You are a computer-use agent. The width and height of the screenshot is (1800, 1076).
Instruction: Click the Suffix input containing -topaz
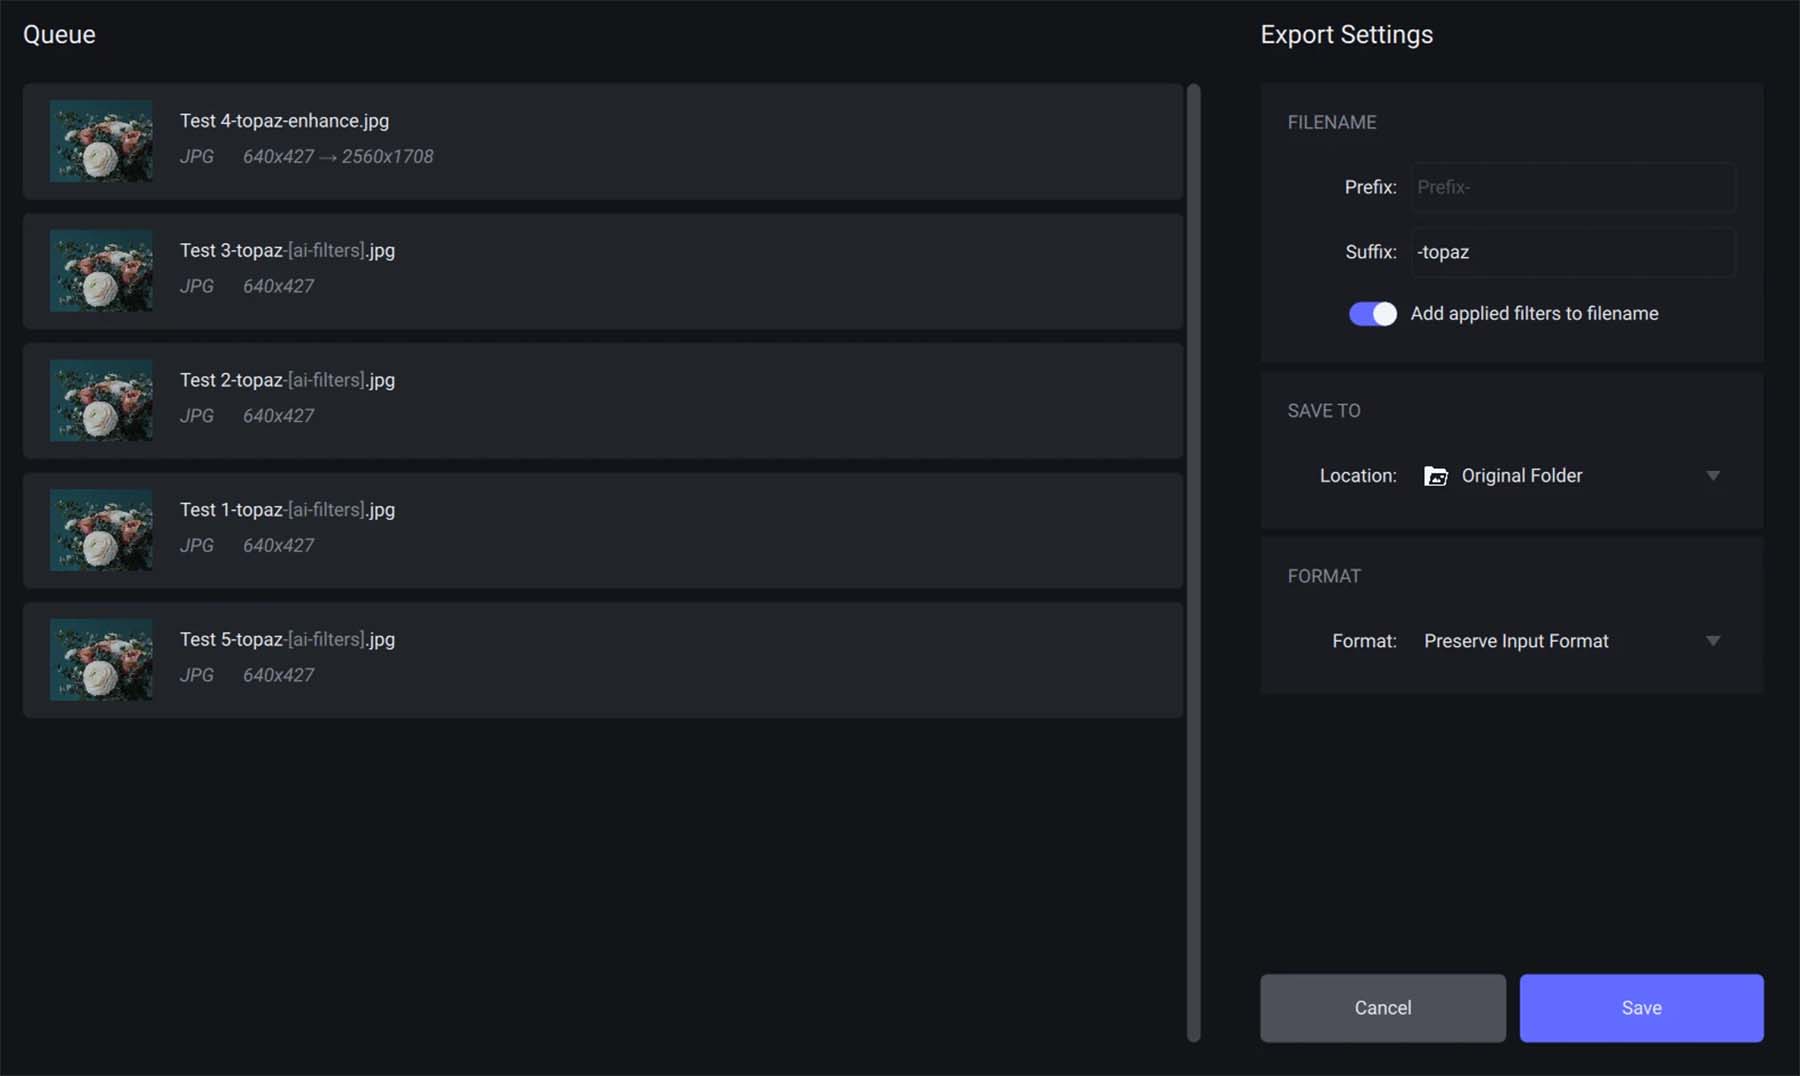pos(1572,252)
